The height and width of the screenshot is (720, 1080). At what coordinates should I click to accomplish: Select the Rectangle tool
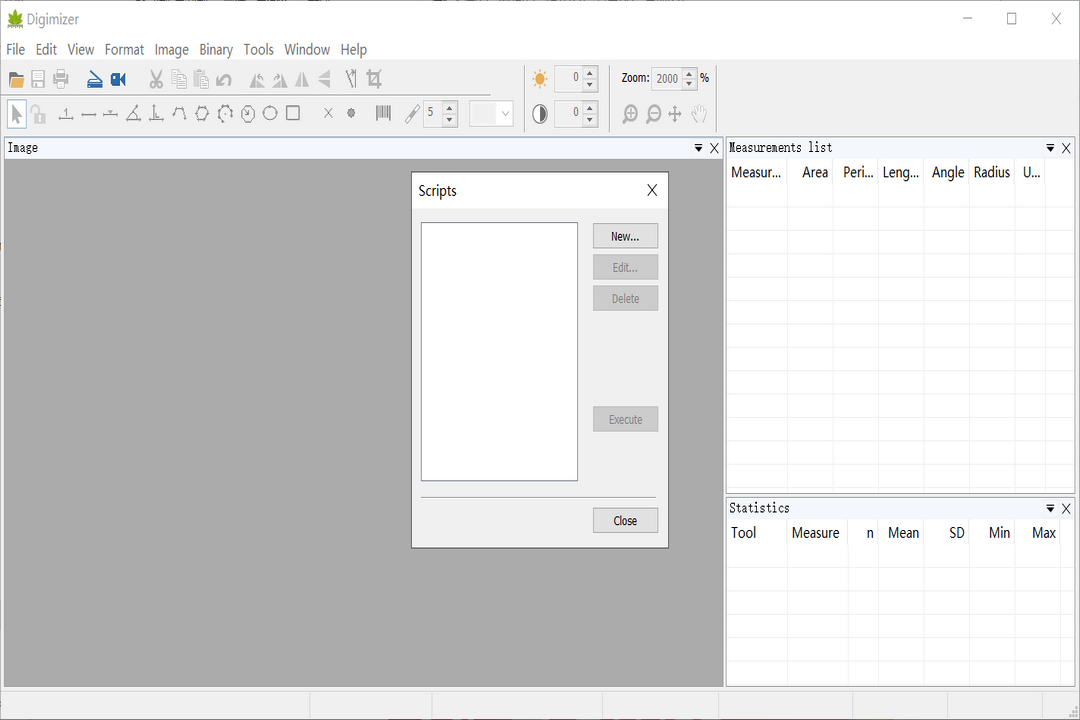[x=293, y=113]
